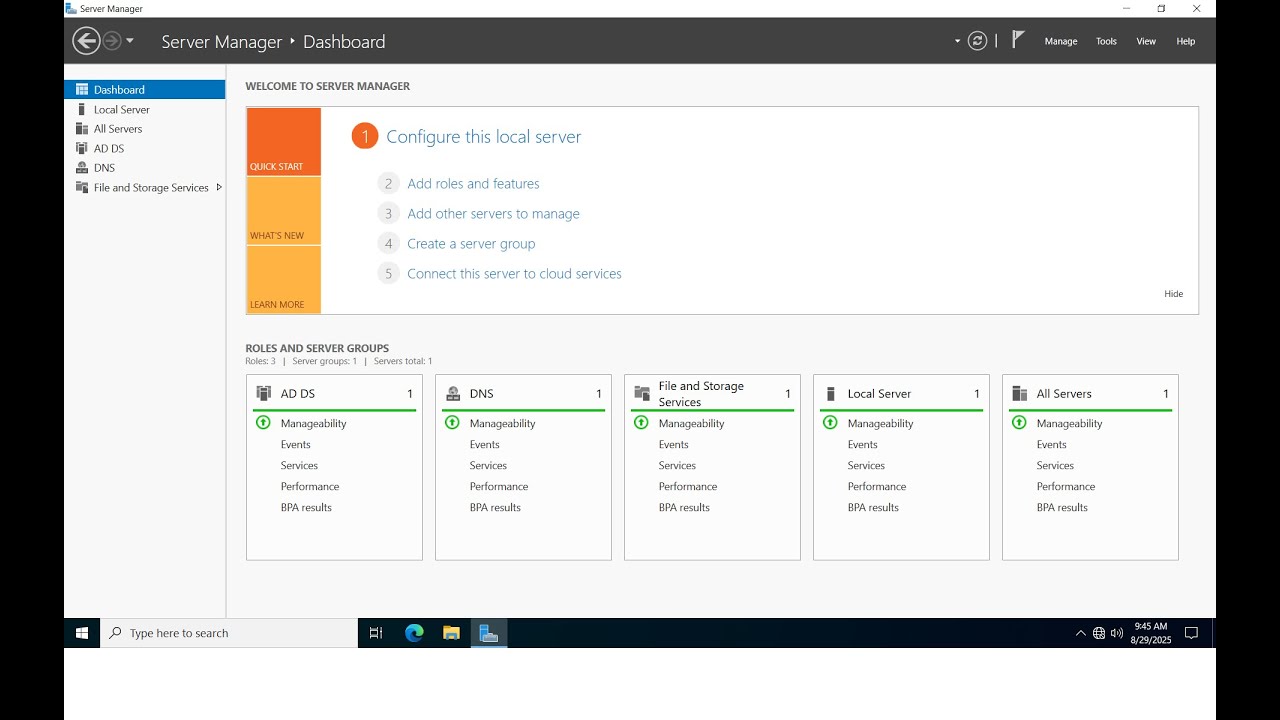Open the navigation history dropdown arrow
1280x720 pixels.
pos(130,41)
